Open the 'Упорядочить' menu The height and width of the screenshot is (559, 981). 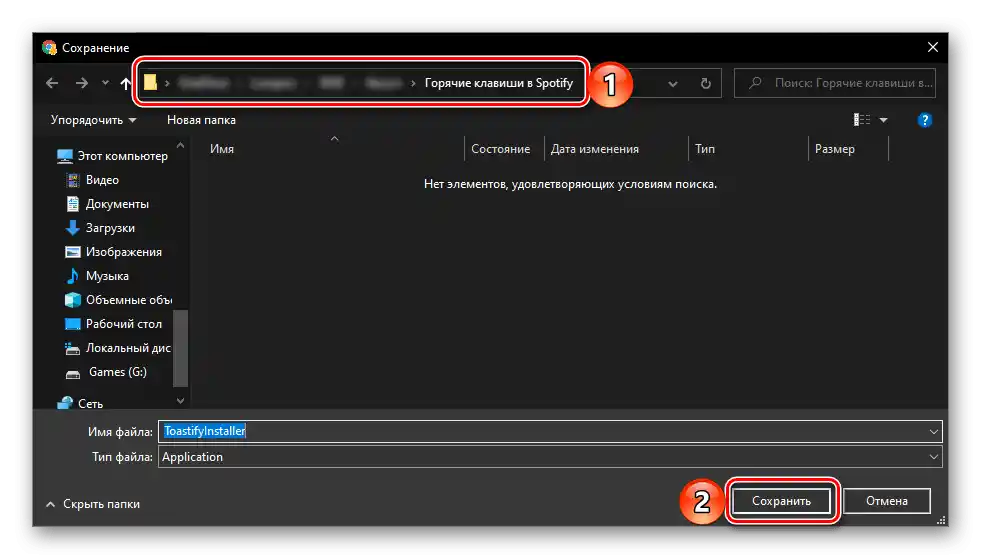(93, 120)
